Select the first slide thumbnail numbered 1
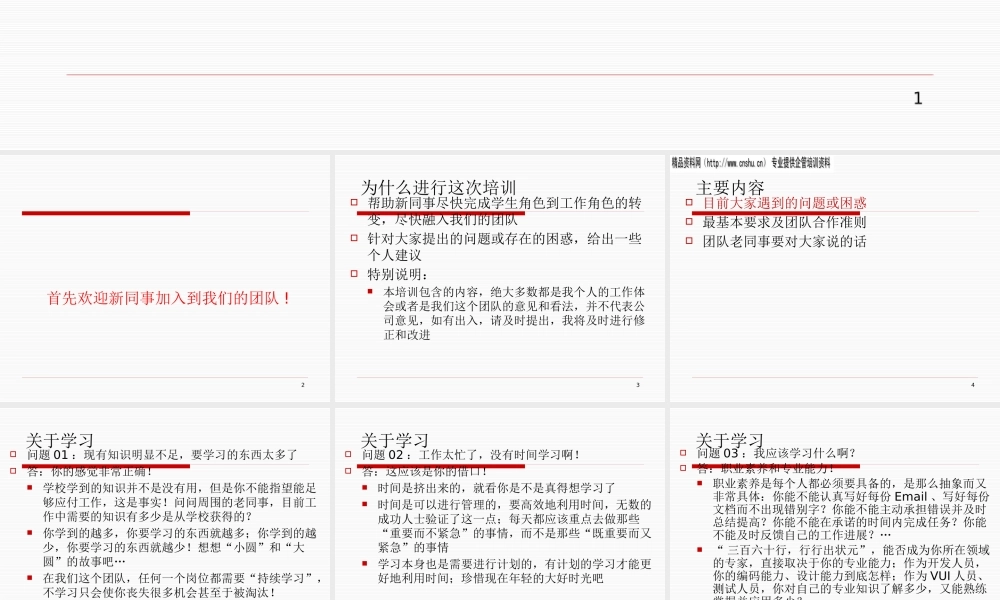This screenshot has width=1000, height=600. pyautogui.click(x=500, y=75)
